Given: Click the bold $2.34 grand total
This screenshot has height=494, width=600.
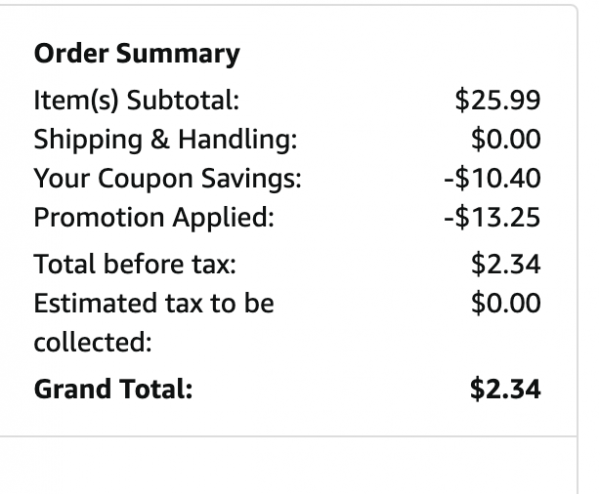Looking at the screenshot, I should pyautogui.click(x=505, y=389).
